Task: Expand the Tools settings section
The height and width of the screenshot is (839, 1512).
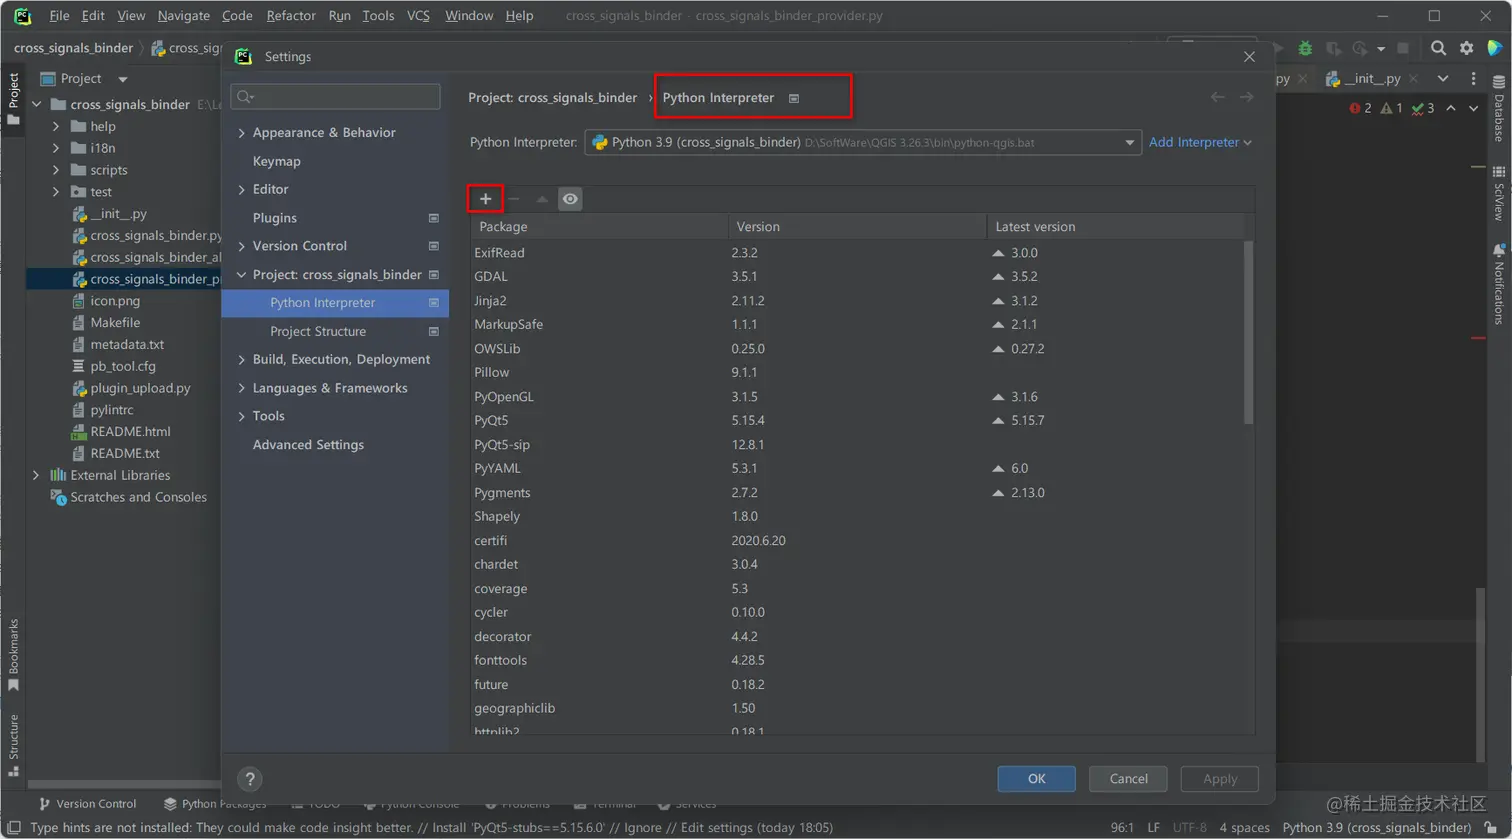Action: click(242, 416)
